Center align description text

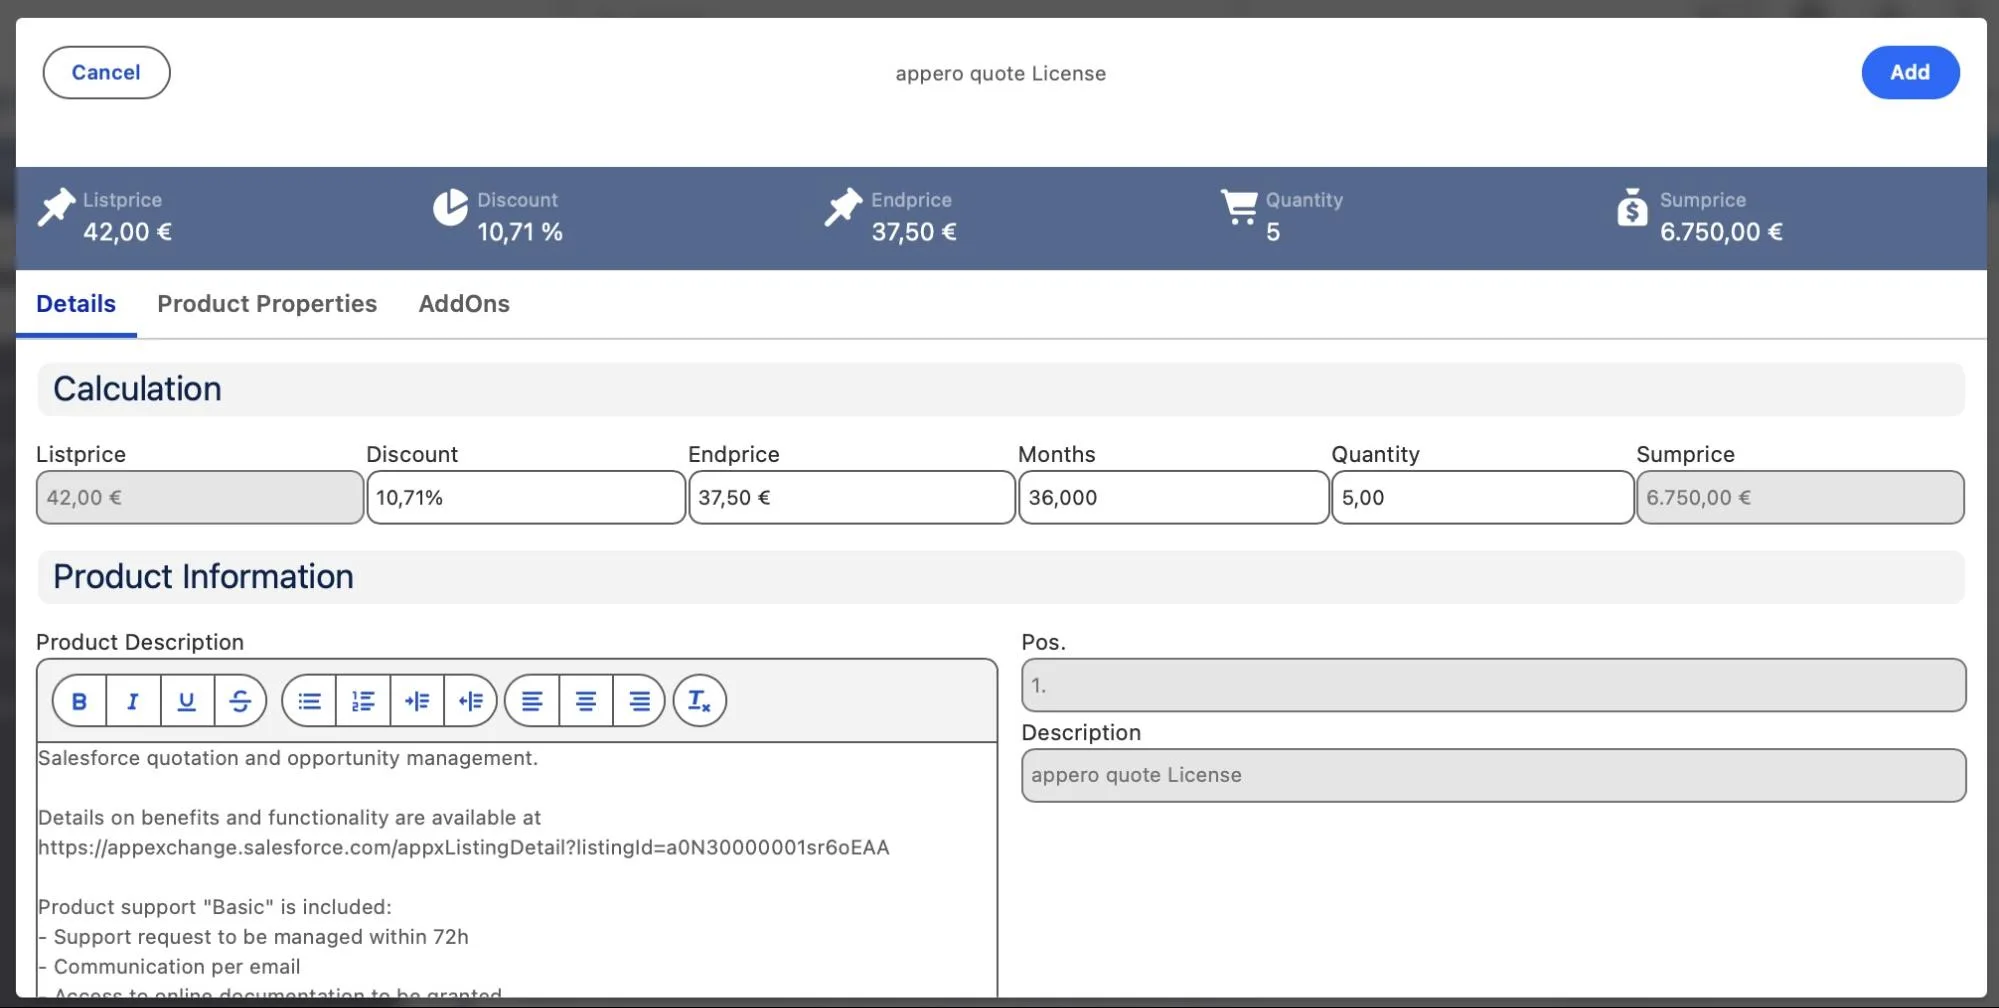coord(586,701)
